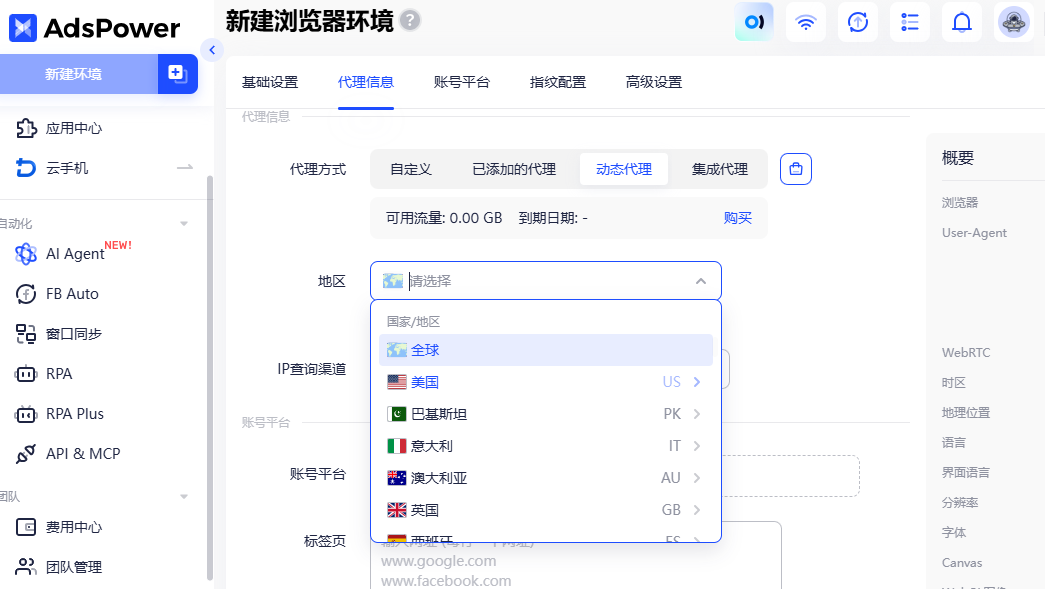This screenshot has width=1045, height=589.
Task: Switch to the 基础设置 tab
Action: [x=270, y=82]
